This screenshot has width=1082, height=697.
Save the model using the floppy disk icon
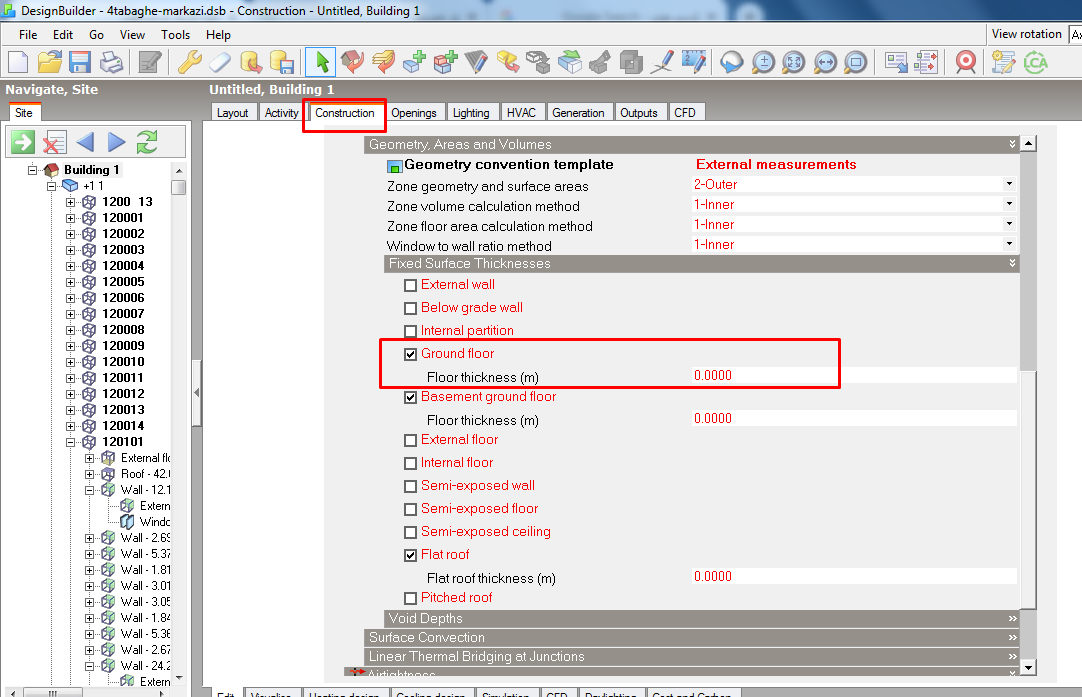tap(80, 62)
